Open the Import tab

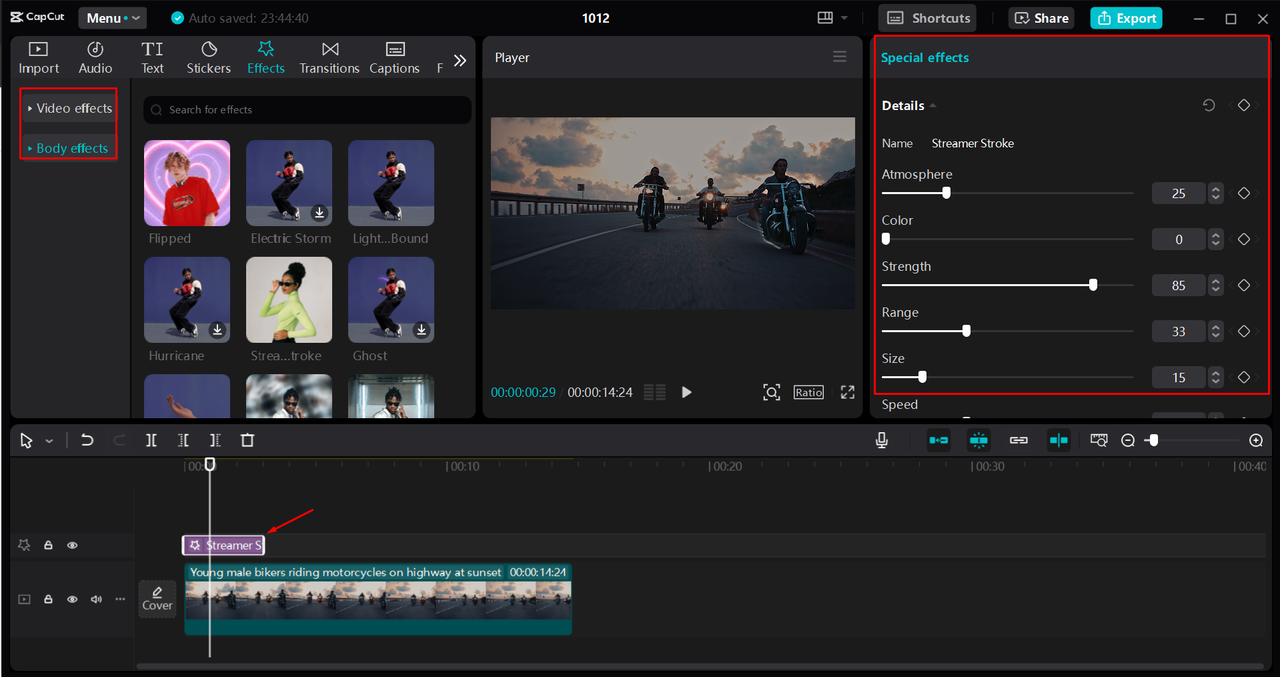[x=39, y=58]
